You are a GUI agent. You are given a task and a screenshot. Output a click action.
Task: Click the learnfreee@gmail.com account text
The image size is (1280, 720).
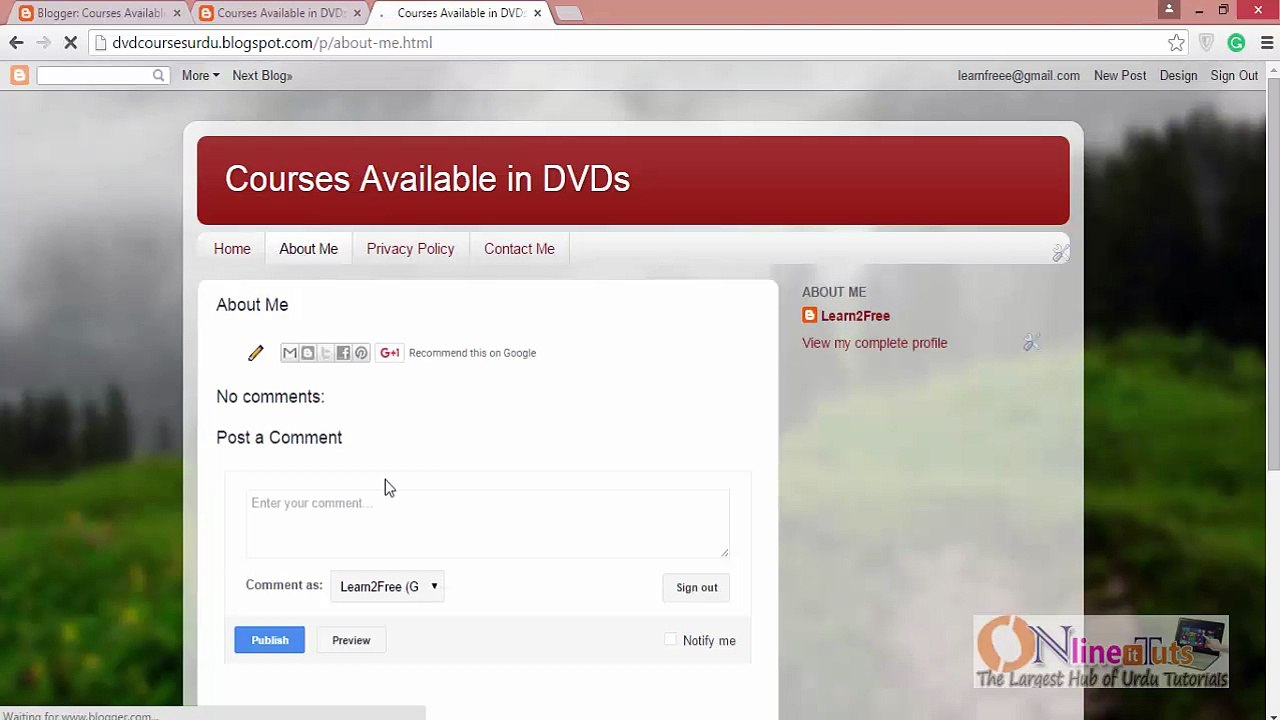1018,75
